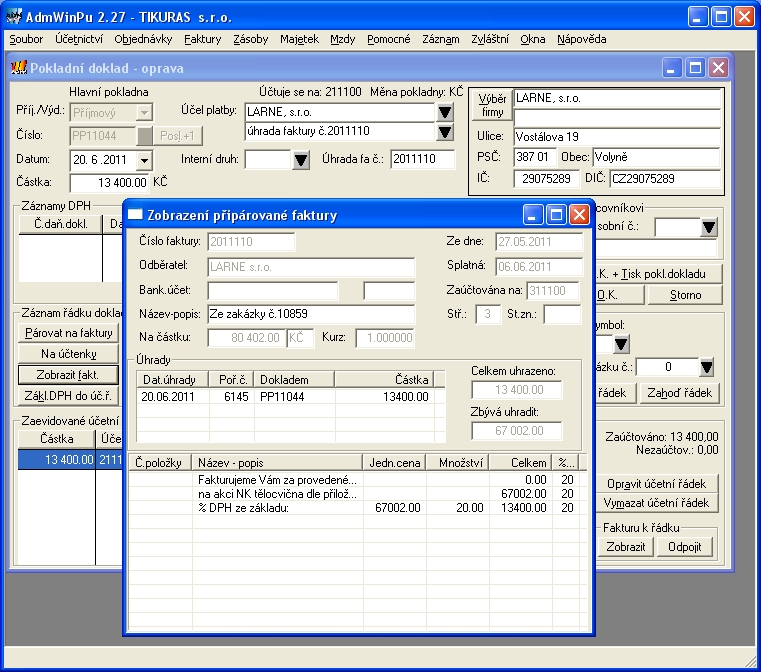Click the Zobrazit fakt. button
The width and height of the screenshot is (761, 672).
(x=68, y=375)
